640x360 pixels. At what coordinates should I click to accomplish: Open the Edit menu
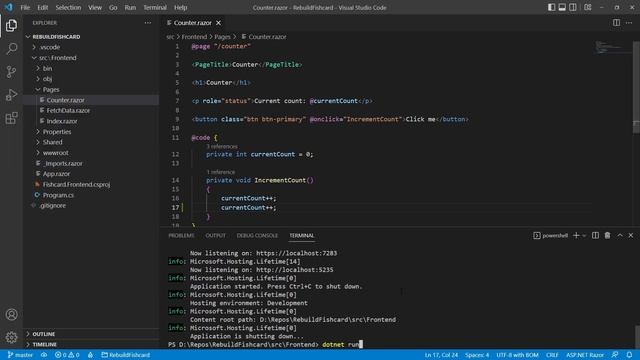click(42, 7)
